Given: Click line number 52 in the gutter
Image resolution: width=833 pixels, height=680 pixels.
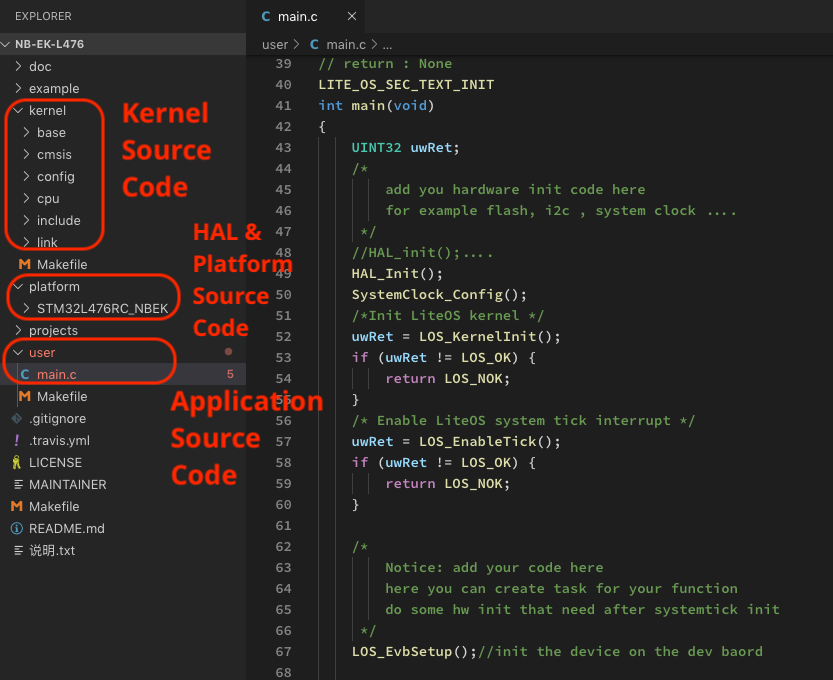Looking at the screenshot, I should pos(283,337).
